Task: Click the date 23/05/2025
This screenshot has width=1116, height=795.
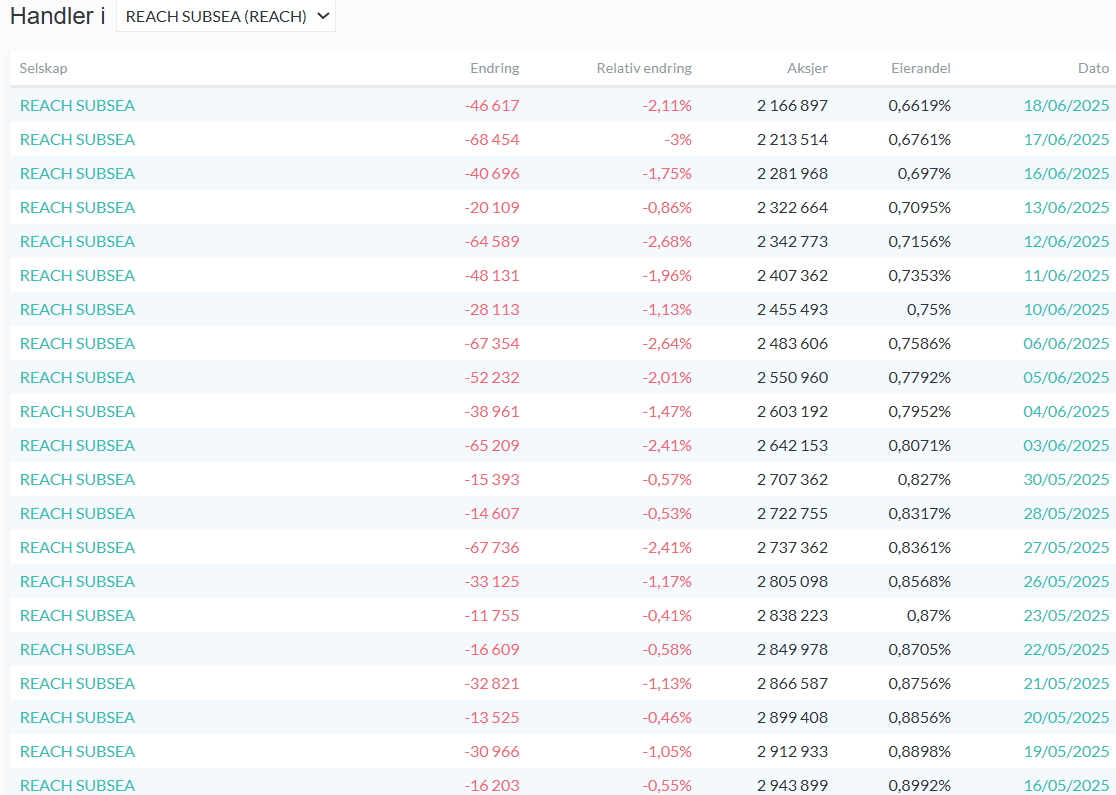Action: (1066, 616)
